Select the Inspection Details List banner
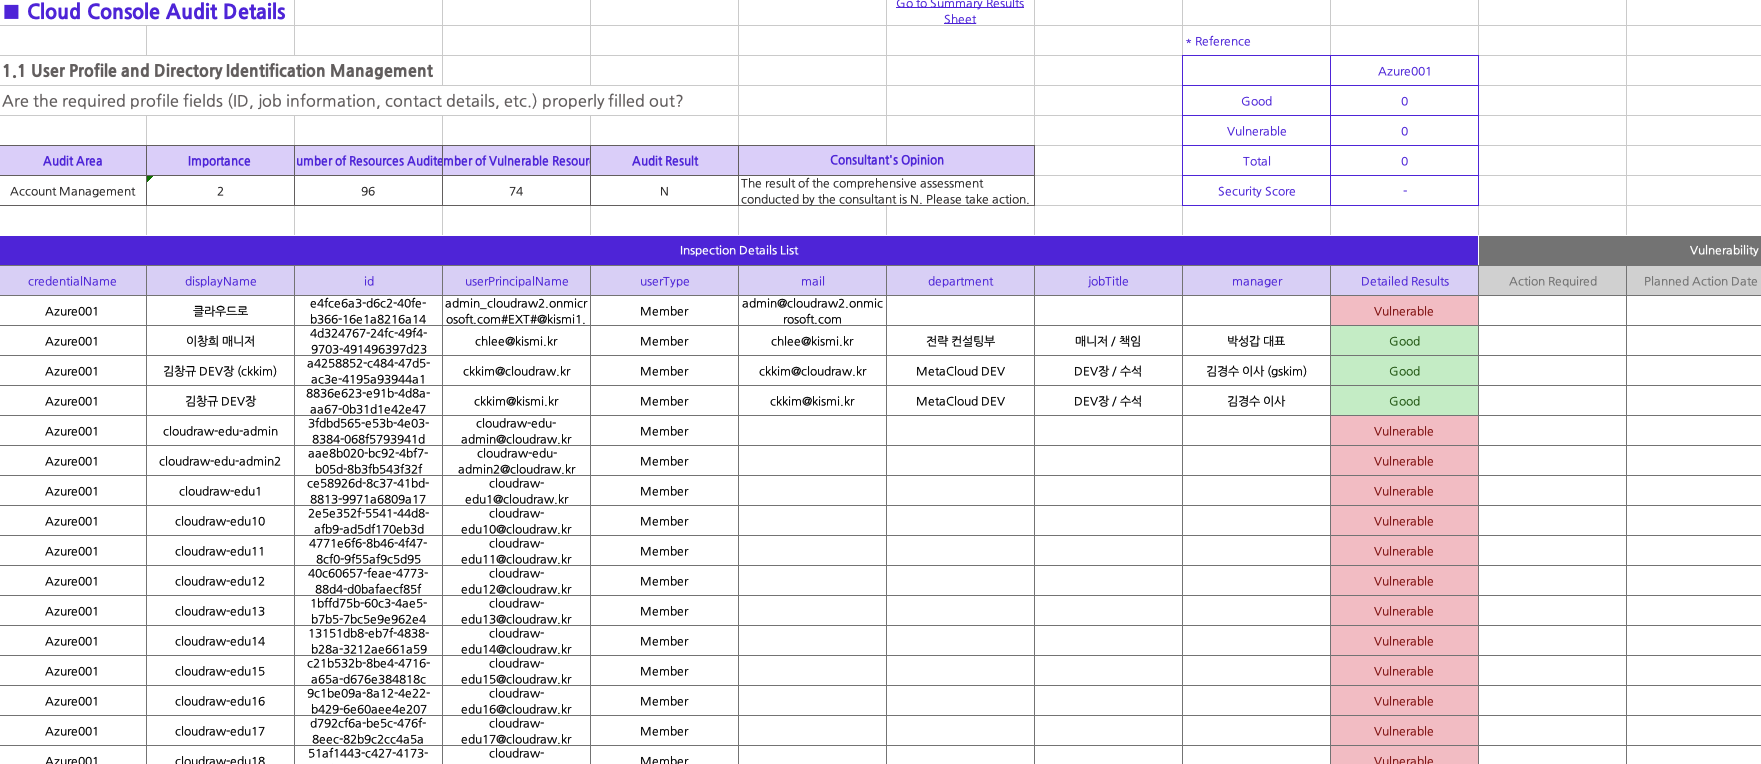This screenshot has height=764, width=1761. 738,250
